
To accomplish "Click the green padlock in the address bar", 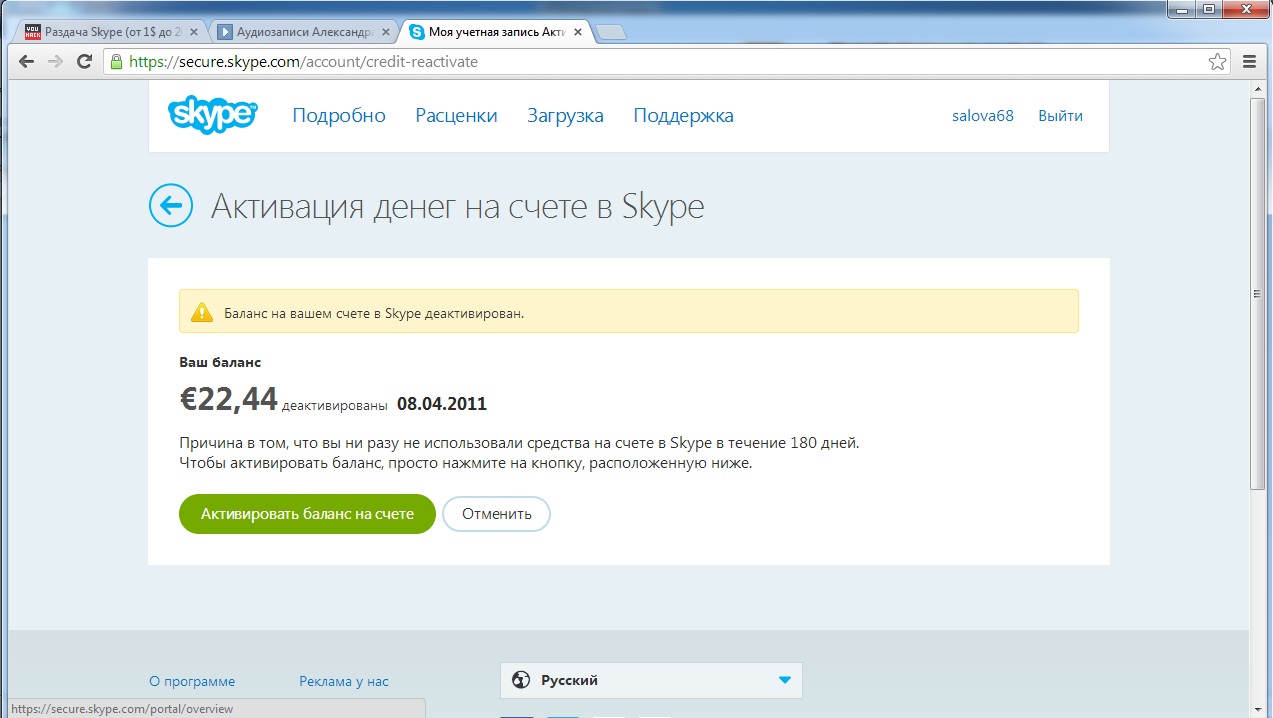I will coord(116,62).
